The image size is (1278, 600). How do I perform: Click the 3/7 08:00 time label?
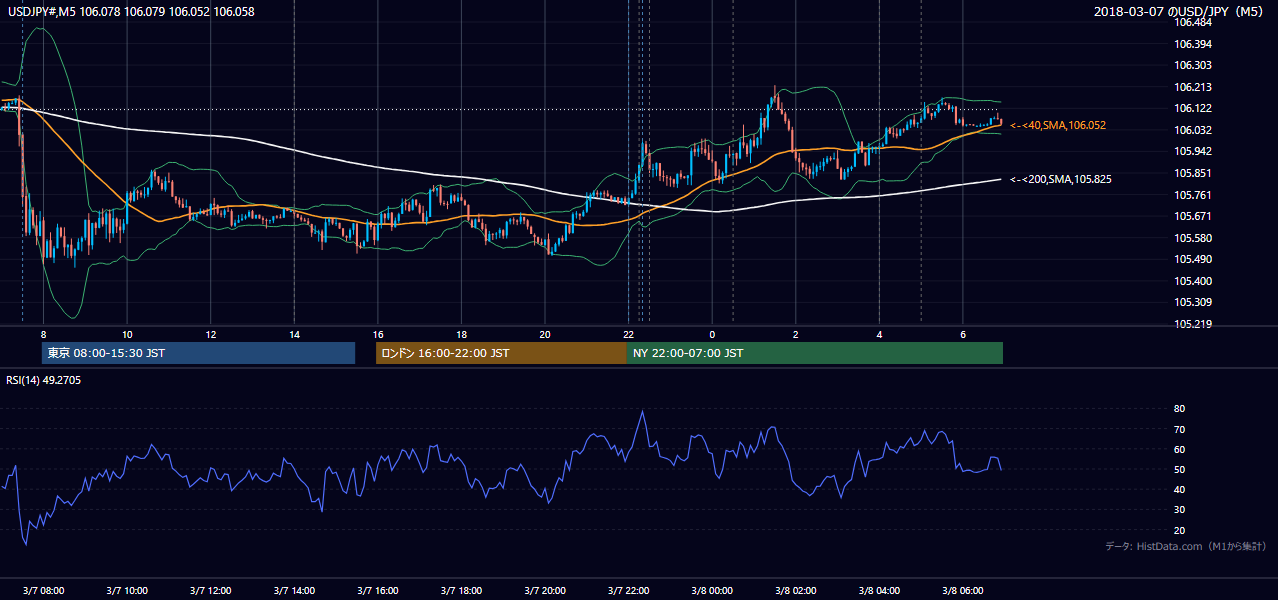[x=42, y=591]
